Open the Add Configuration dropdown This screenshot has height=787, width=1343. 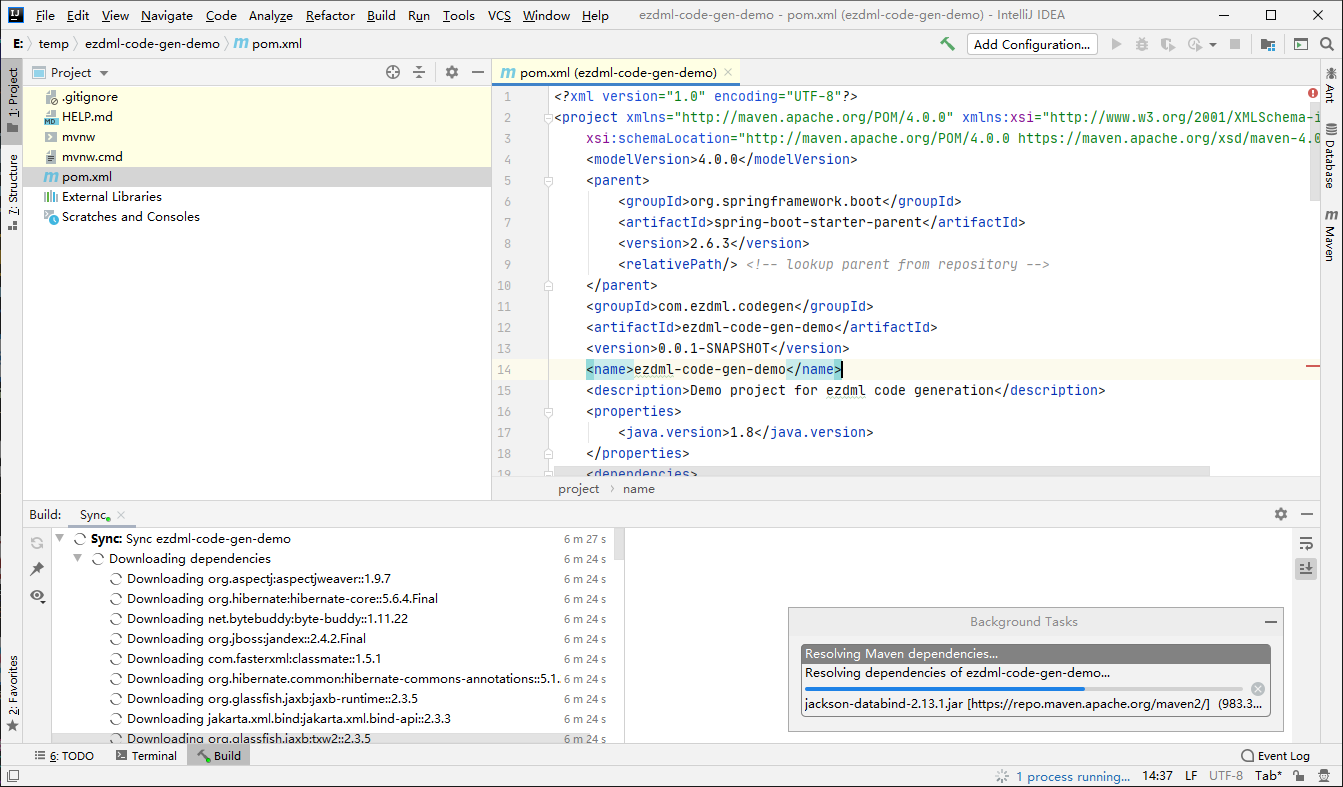1032,44
